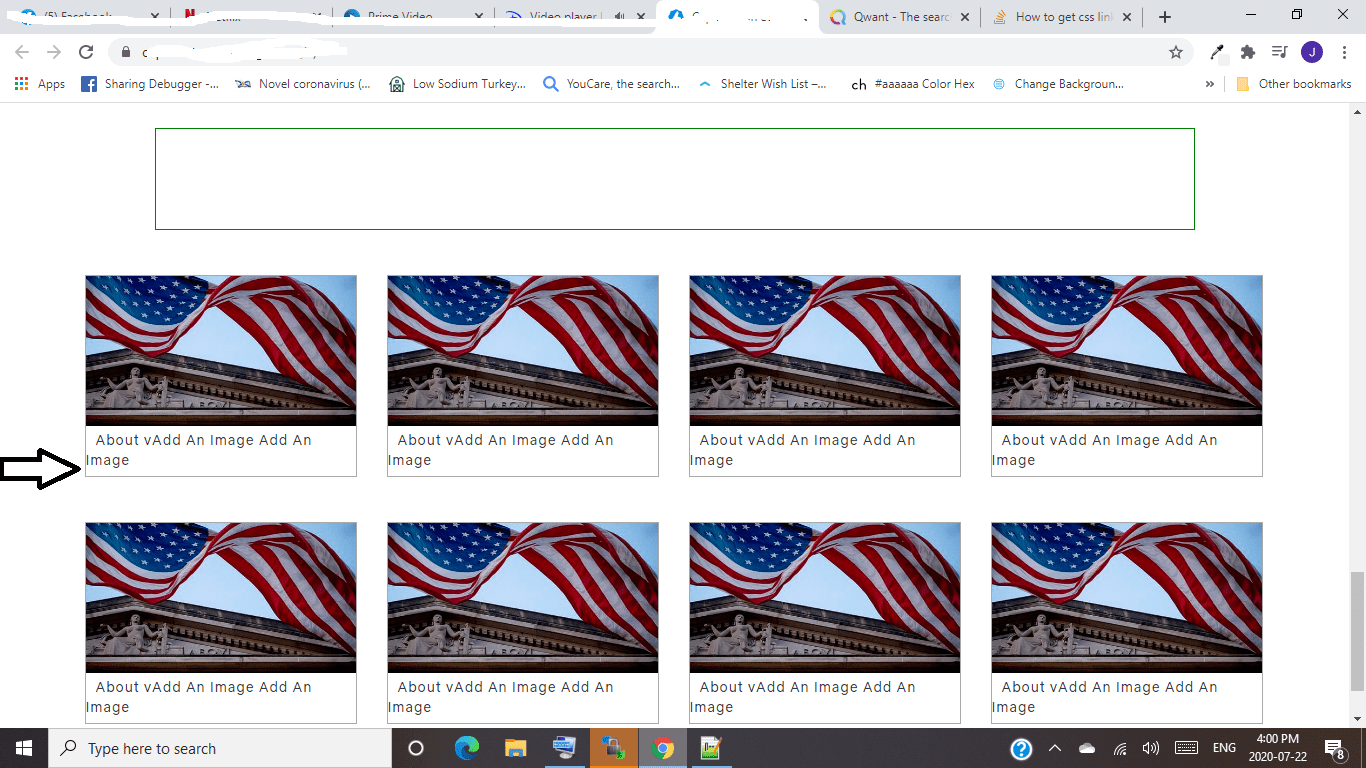The height and width of the screenshot is (768, 1366).
Task: Open Google Chrome from the taskbar
Action: 662,748
